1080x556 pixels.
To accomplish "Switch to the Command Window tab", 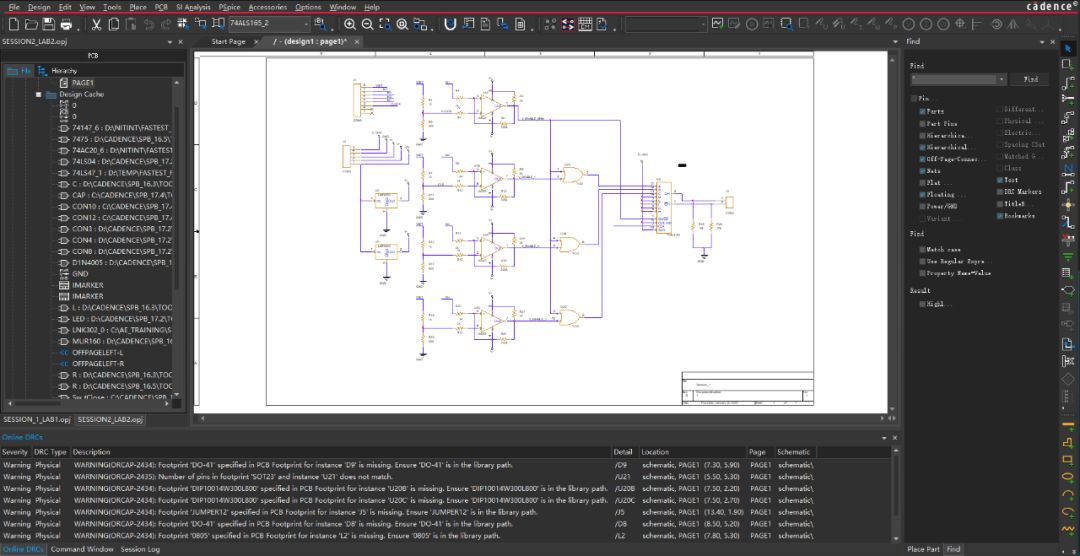I will click(x=82, y=549).
